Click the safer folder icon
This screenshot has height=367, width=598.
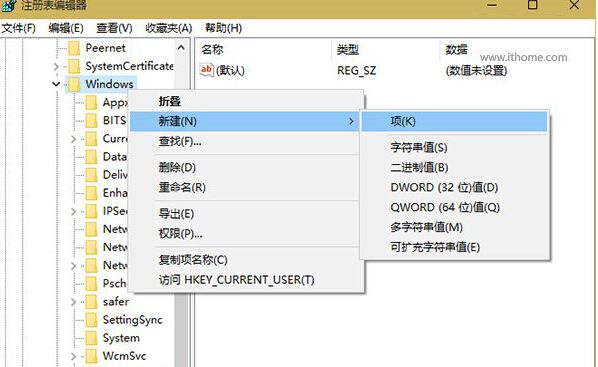point(92,302)
